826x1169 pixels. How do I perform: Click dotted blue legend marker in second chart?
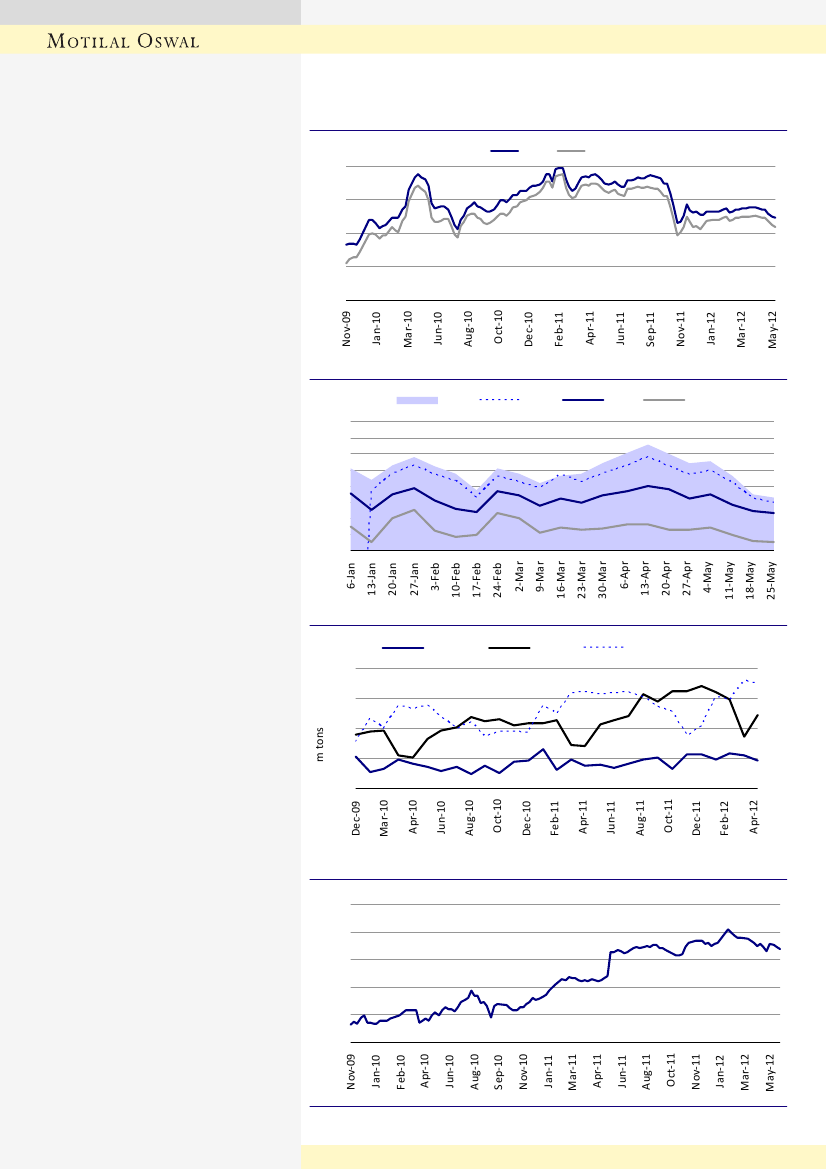point(501,400)
